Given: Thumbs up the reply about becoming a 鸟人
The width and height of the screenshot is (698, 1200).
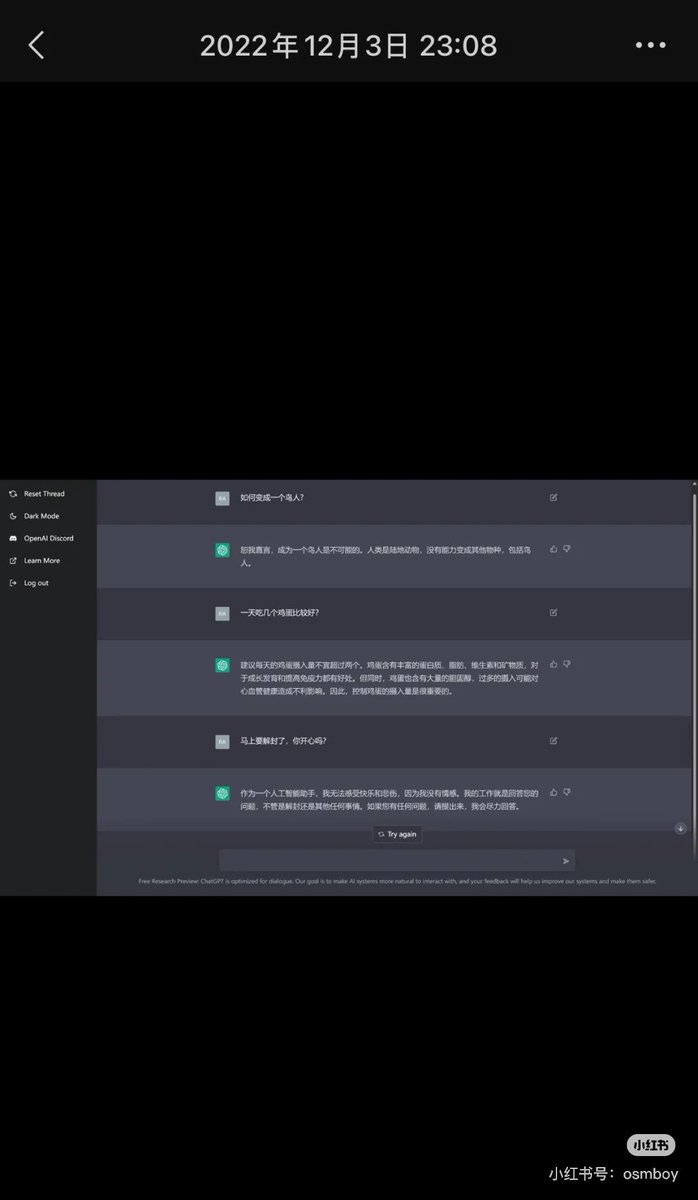Looking at the screenshot, I should tap(554, 549).
